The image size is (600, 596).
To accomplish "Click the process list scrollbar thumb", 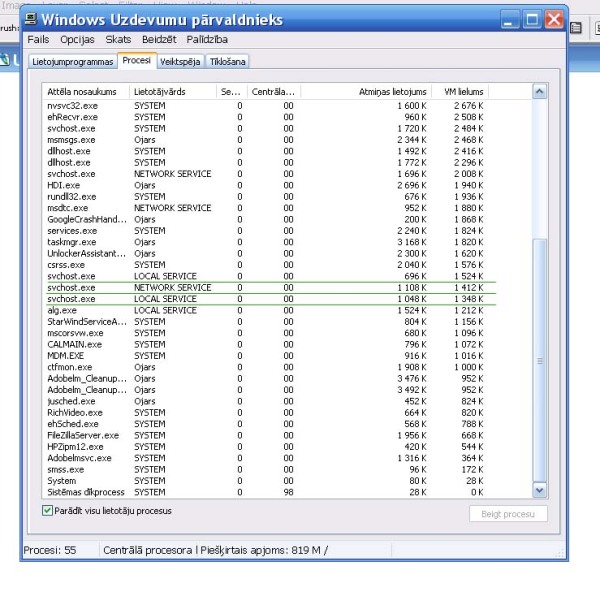I will pos(540,360).
